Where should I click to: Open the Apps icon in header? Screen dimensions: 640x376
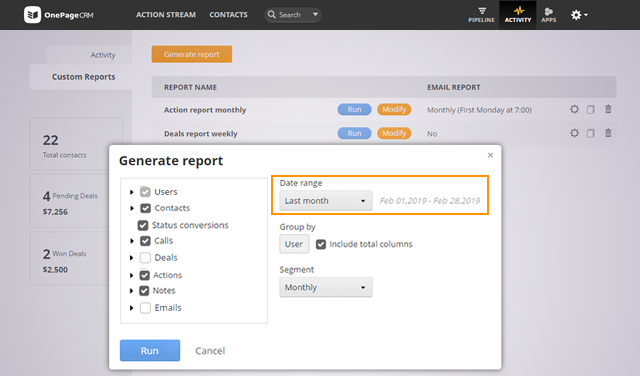pos(549,15)
